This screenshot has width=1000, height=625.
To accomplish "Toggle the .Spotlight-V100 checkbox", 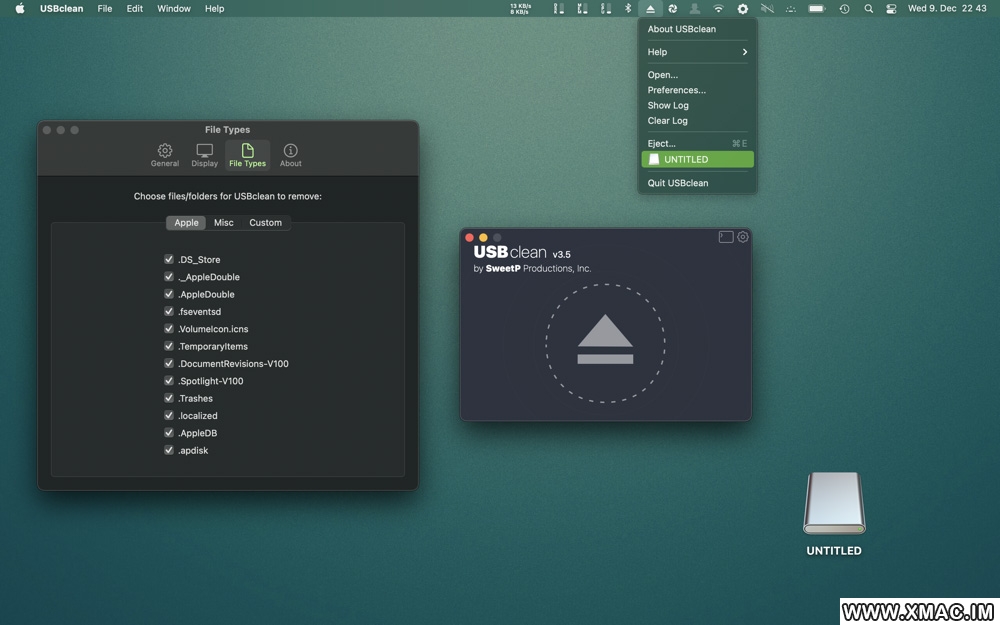I will click(169, 380).
